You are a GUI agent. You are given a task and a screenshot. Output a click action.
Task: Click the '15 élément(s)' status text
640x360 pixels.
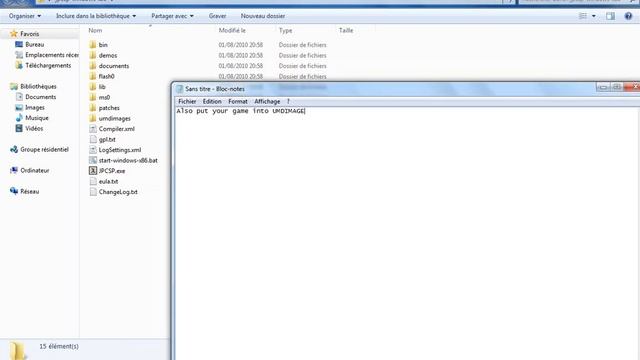point(59,346)
